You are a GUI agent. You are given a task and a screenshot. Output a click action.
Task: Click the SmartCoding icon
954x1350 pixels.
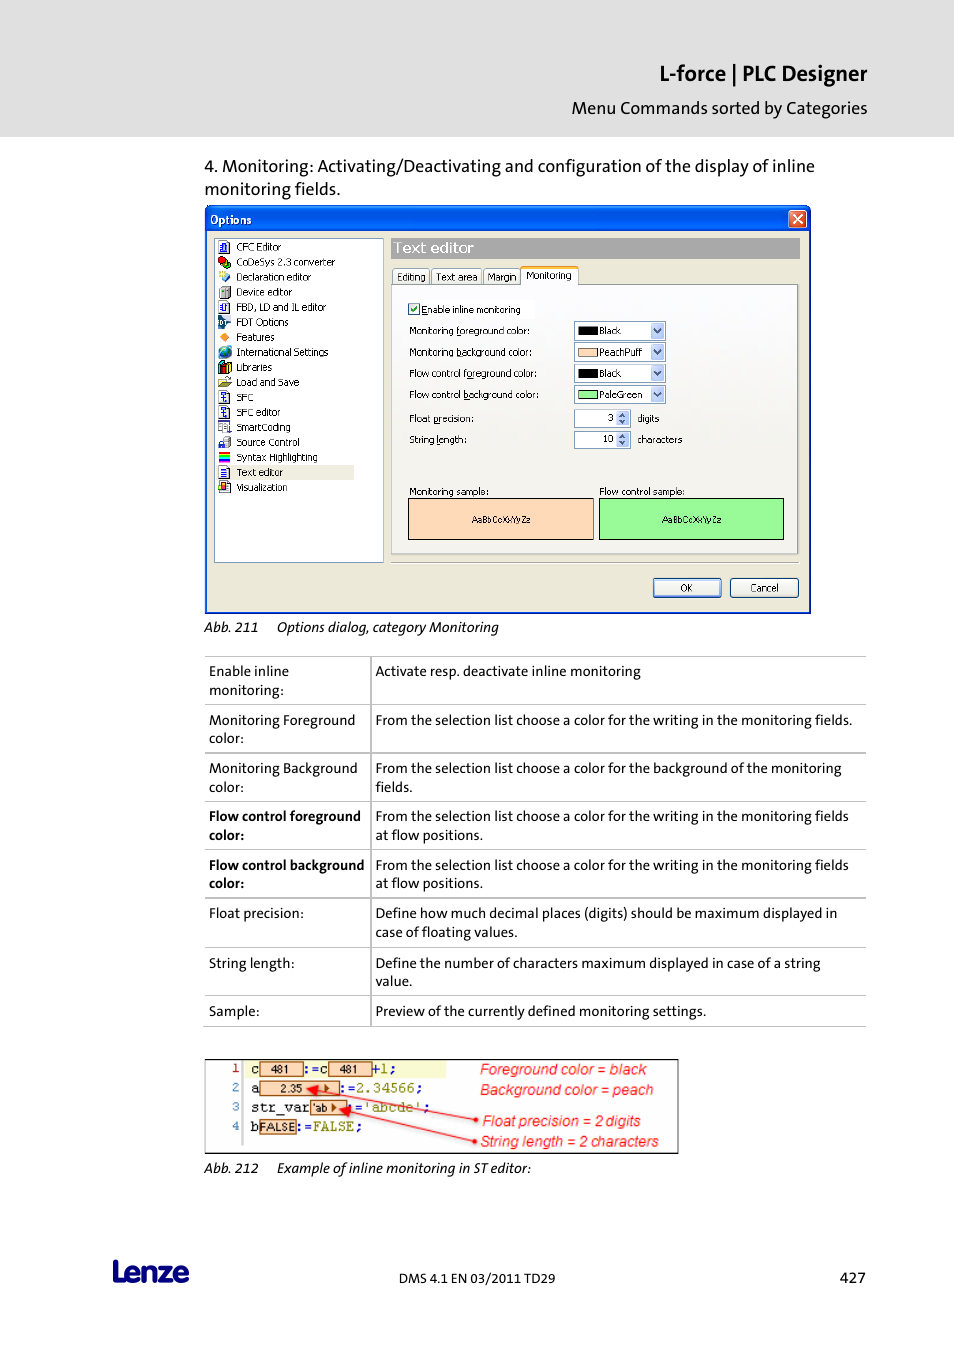[225, 427]
